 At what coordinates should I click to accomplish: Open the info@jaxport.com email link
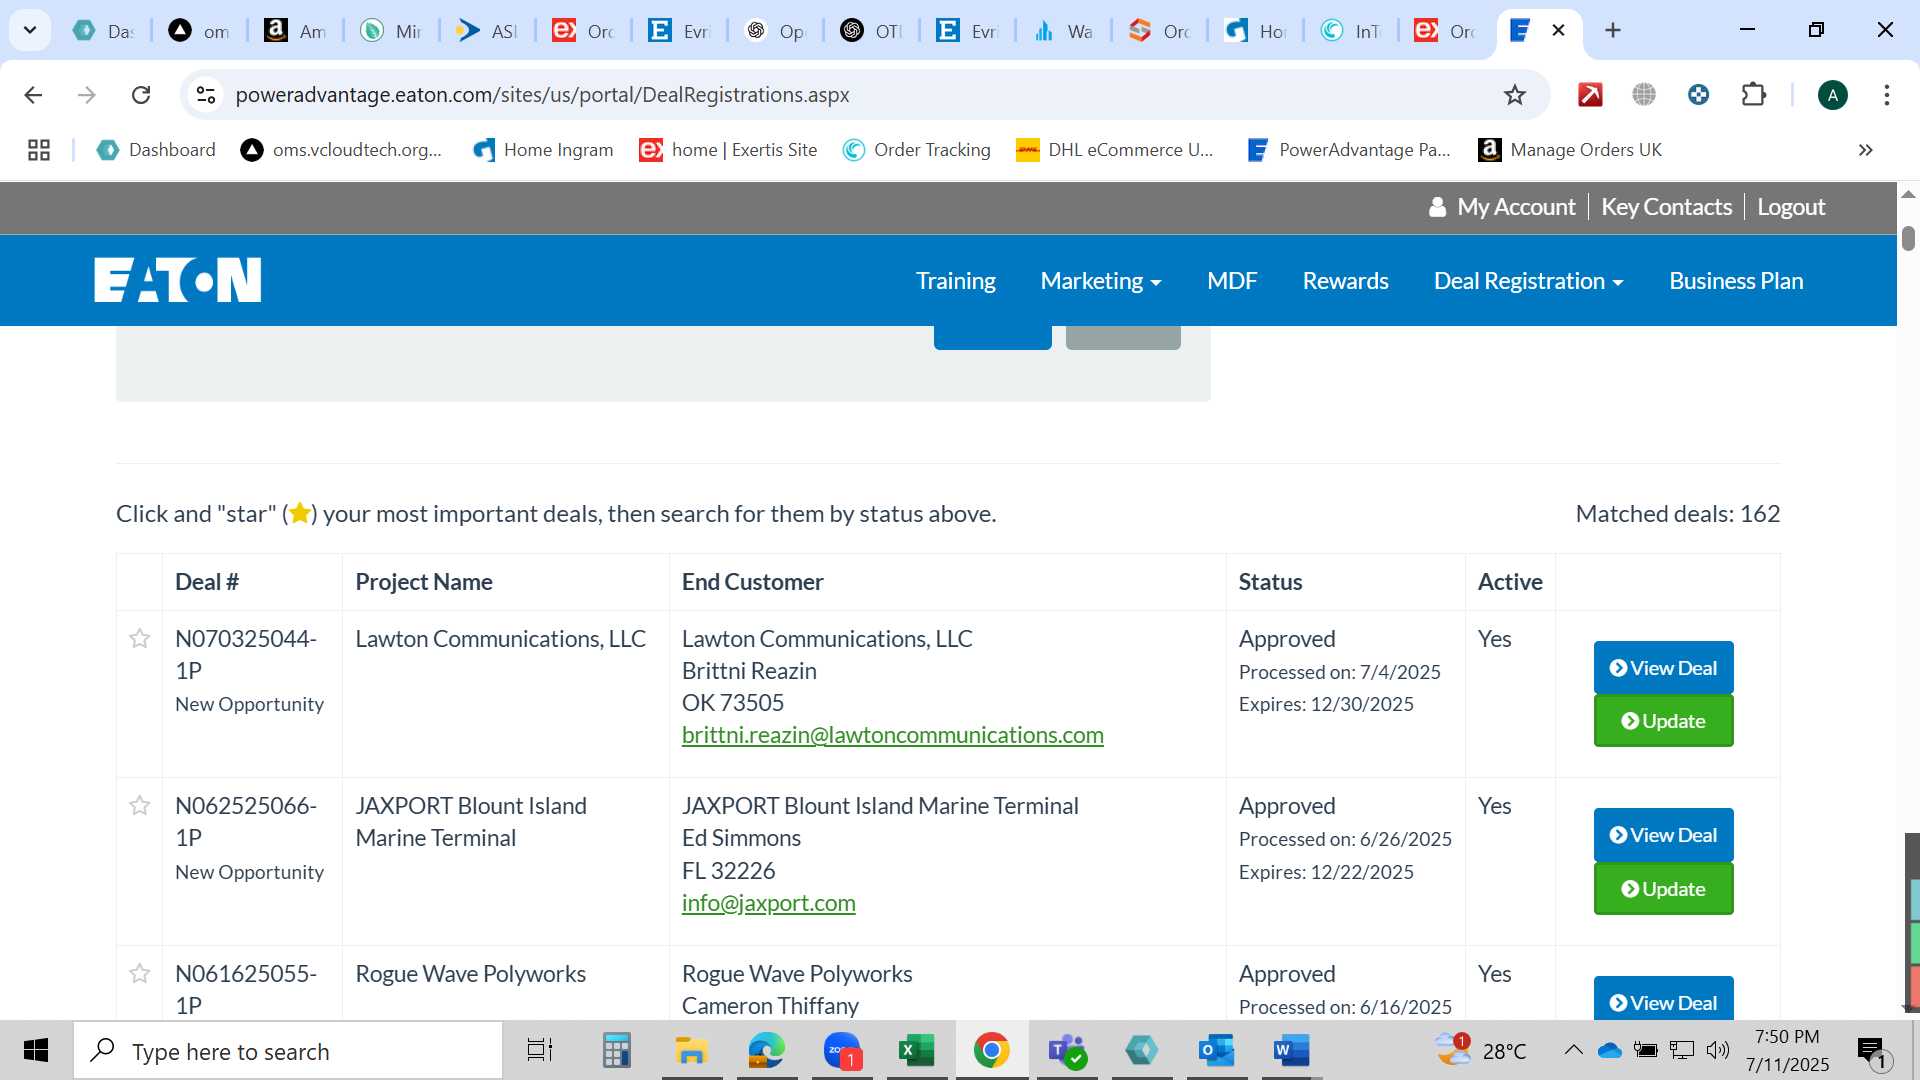coord(768,903)
